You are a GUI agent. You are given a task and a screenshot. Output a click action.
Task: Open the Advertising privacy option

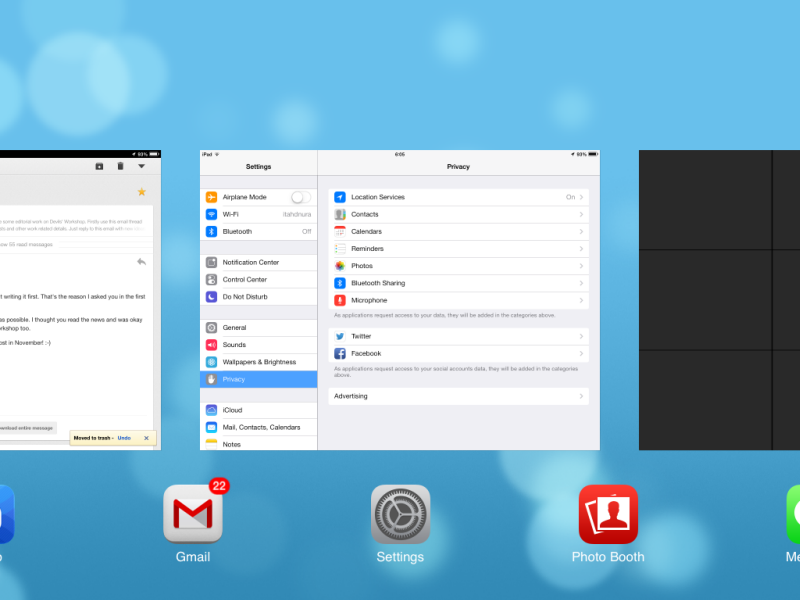[459, 396]
